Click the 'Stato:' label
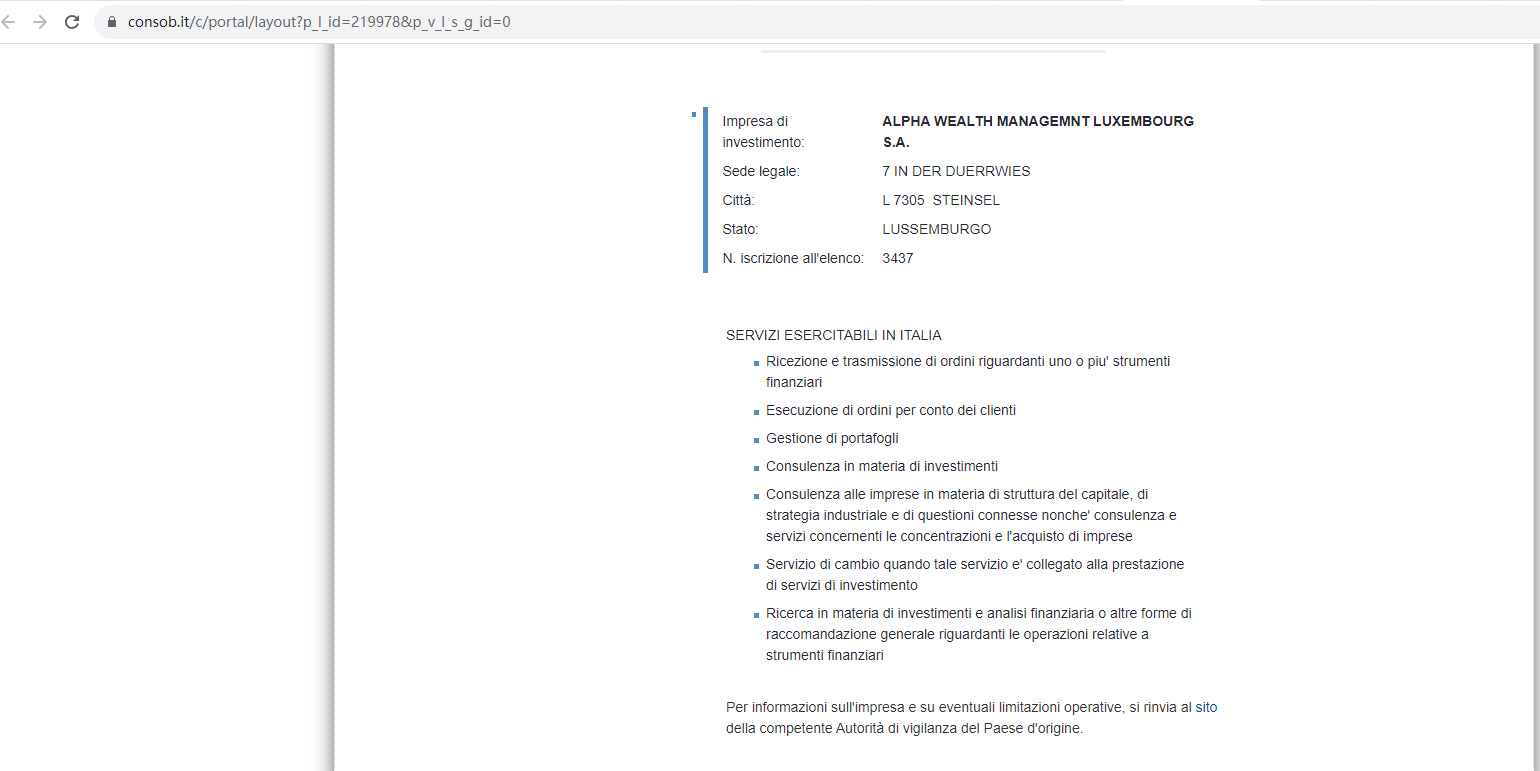 (740, 229)
